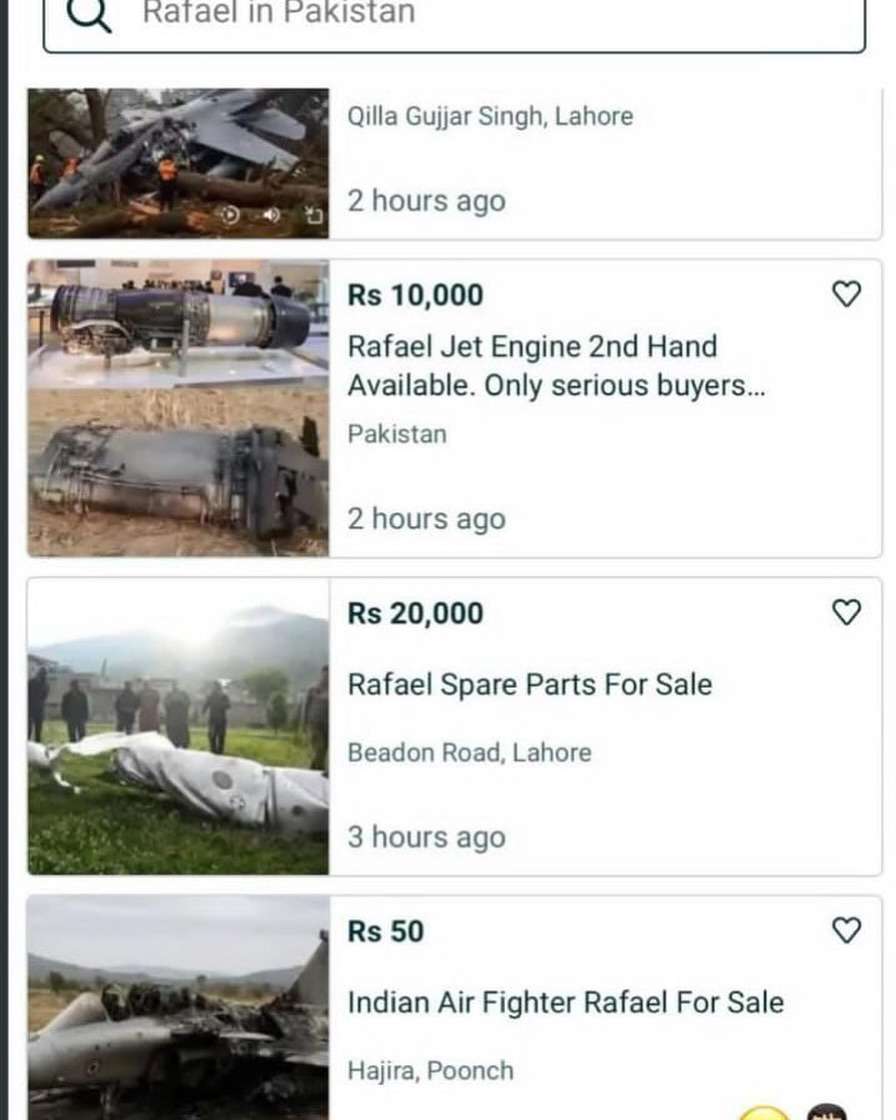Tap the rotate icon on first thumbnail
This screenshot has height=1120, width=896.
tap(313, 215)
